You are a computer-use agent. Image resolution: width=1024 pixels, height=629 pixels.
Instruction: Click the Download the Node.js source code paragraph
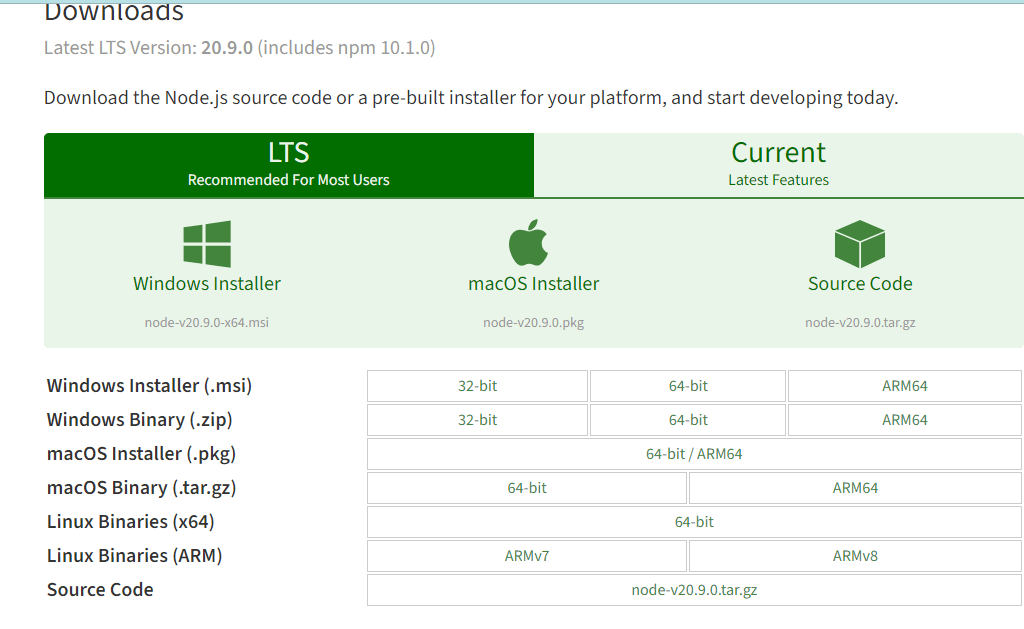(x=471, y=97)
